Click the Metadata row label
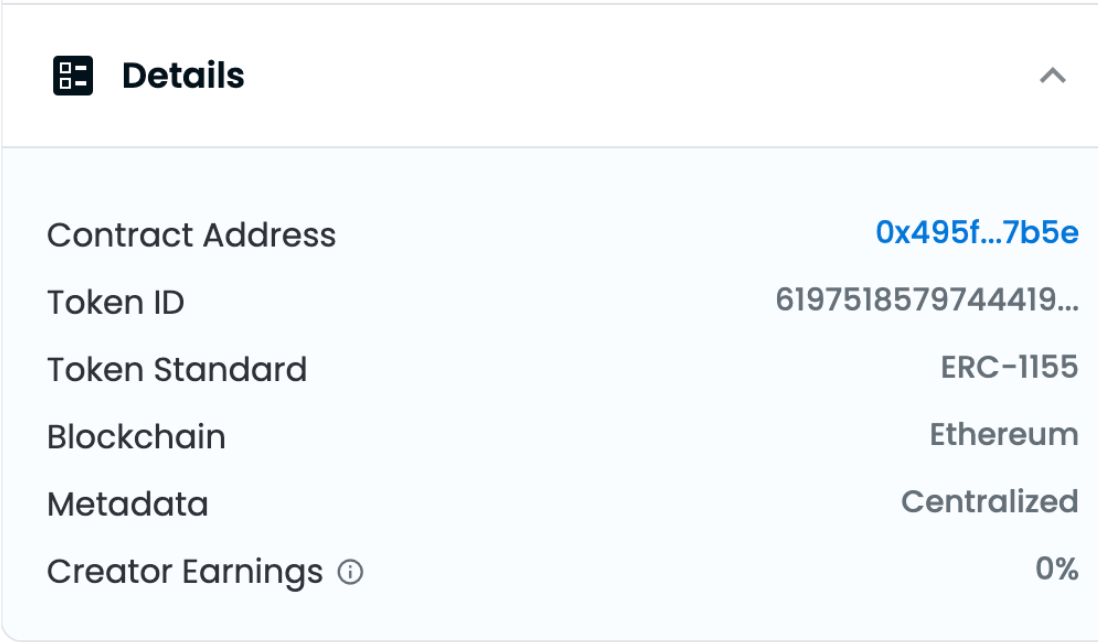This screenshot has width=1098, height=642. pyautogui.click(x=127, y=504)
